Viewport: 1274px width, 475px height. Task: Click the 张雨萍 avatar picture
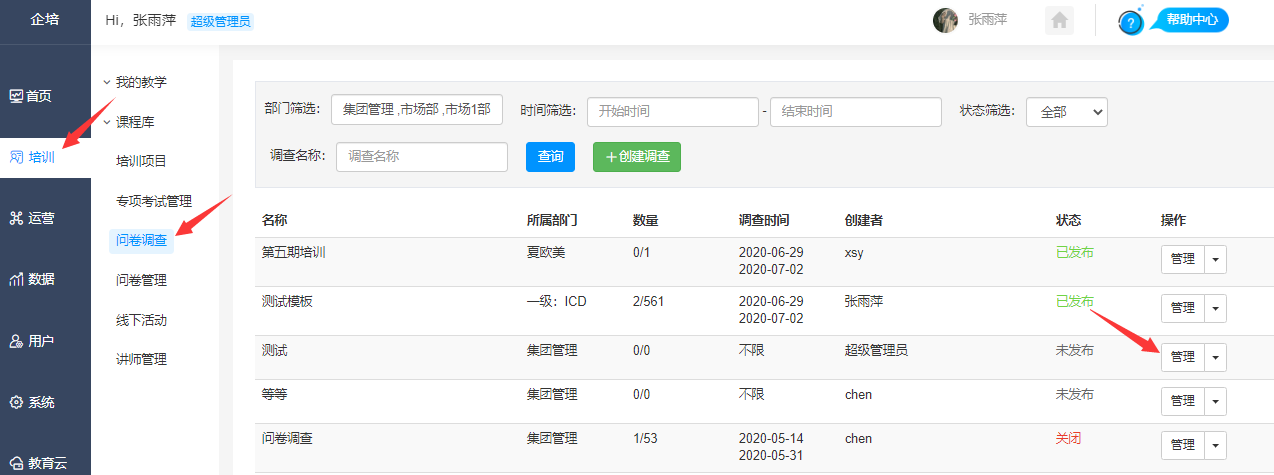(945, 20)
